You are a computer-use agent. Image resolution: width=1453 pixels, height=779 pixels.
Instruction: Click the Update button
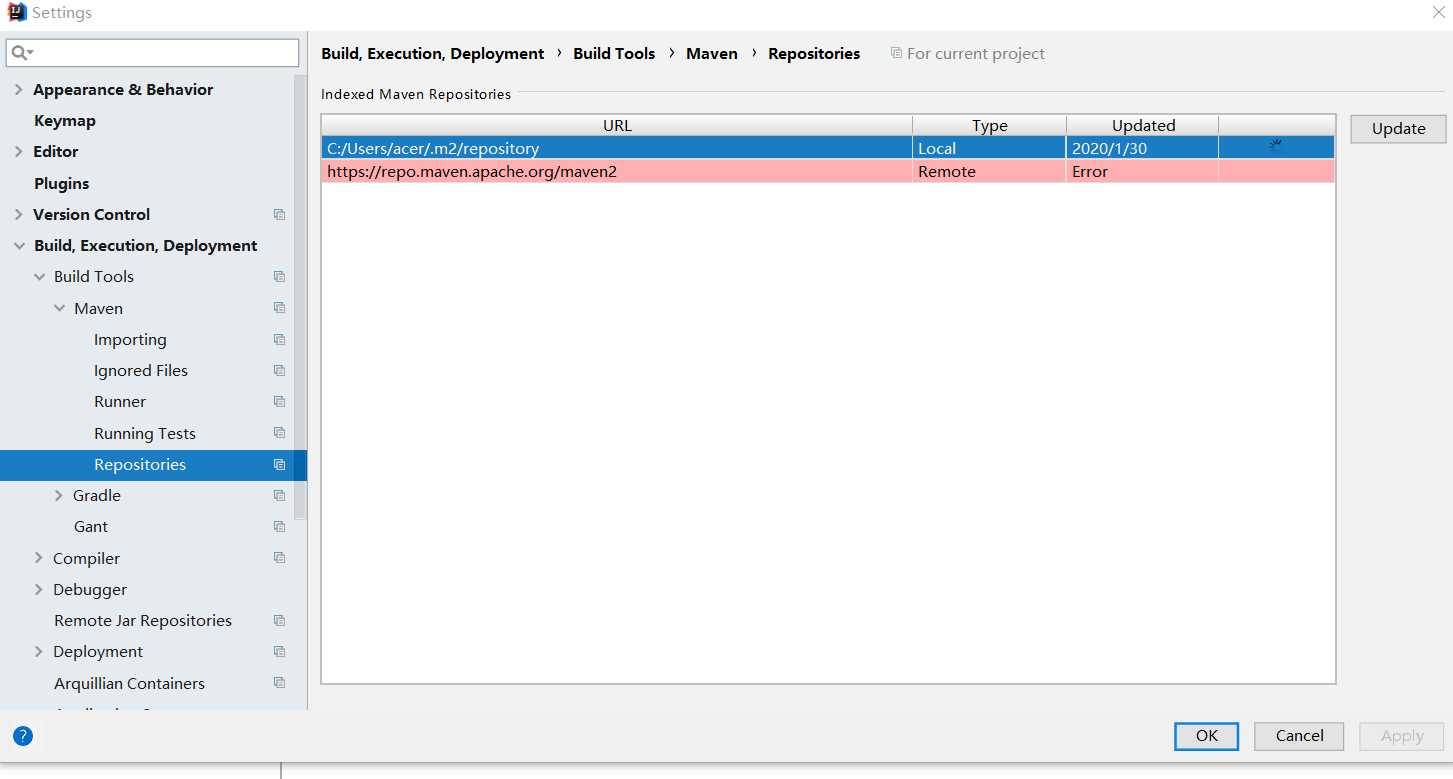tap(1398, 129)
